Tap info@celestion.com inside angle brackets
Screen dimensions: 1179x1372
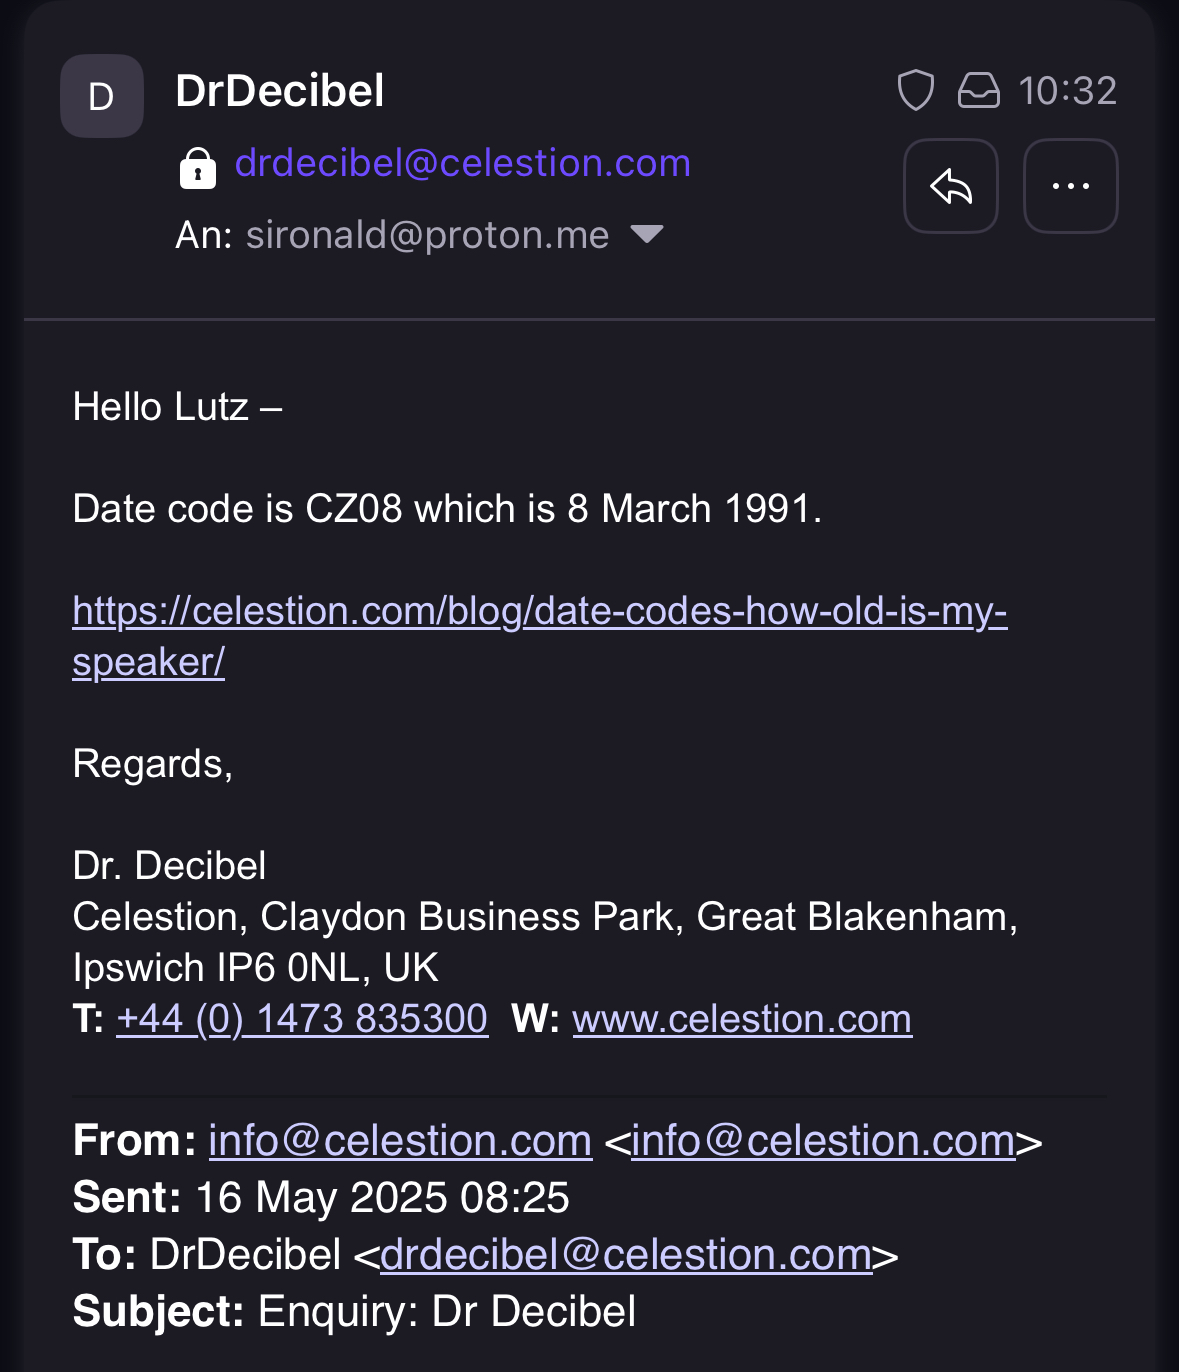click(x=823, y=1141)
